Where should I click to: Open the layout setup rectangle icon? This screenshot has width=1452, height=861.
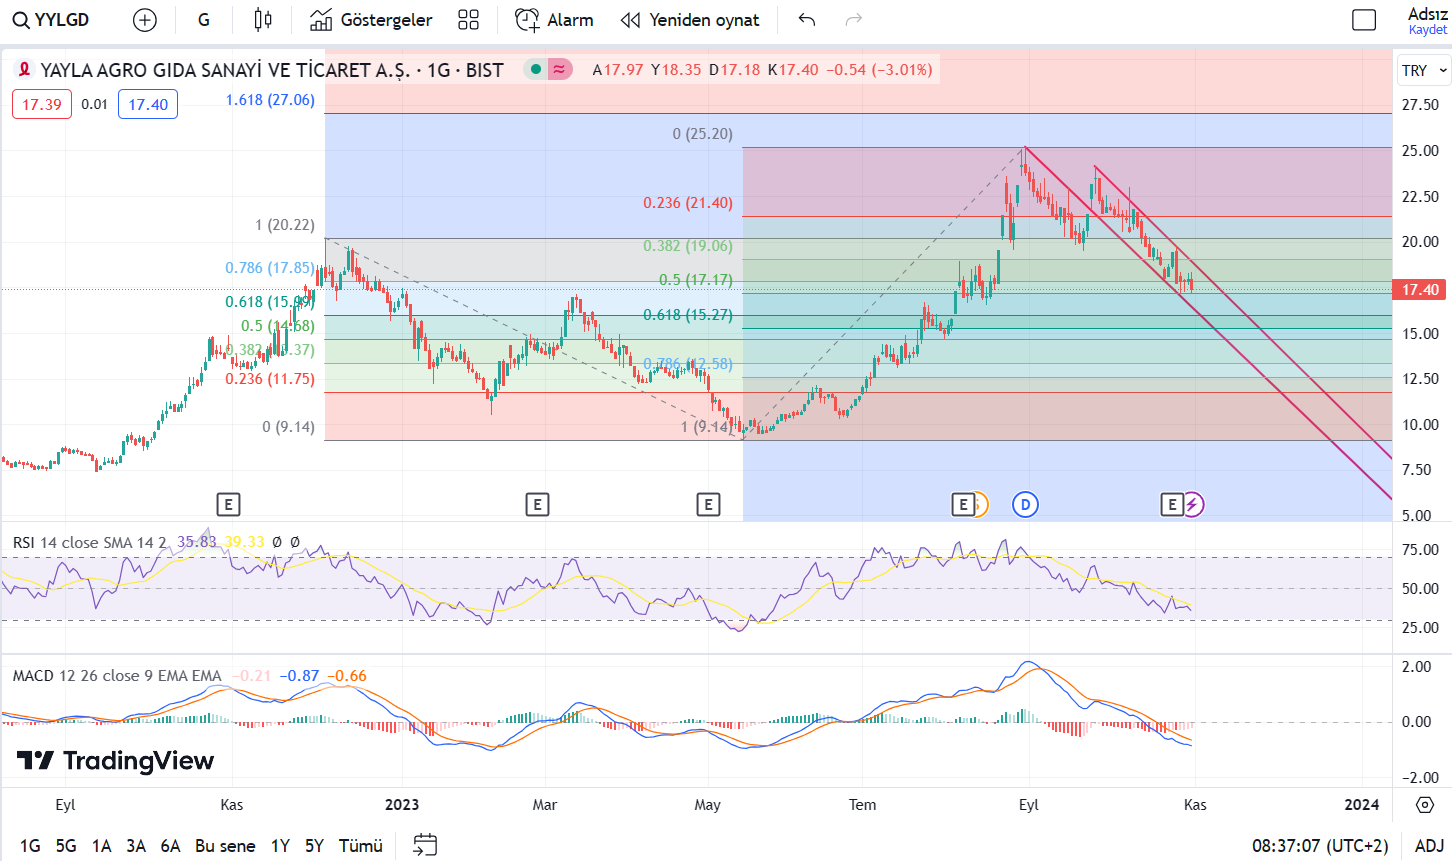pyautogui.click(x=1364, y=20)
